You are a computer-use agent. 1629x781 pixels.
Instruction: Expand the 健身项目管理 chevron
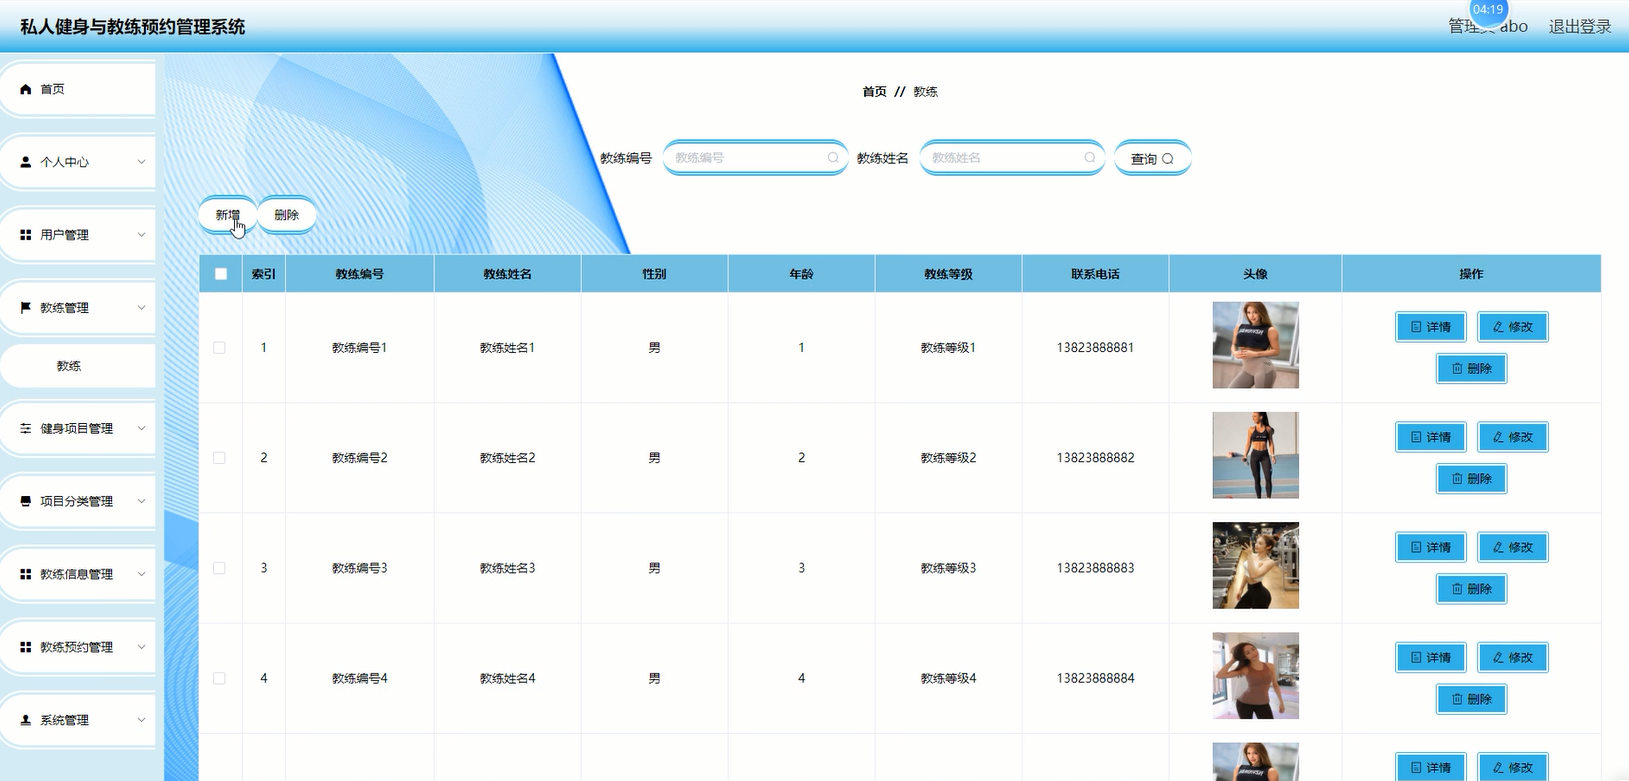(x=141, y=428)
